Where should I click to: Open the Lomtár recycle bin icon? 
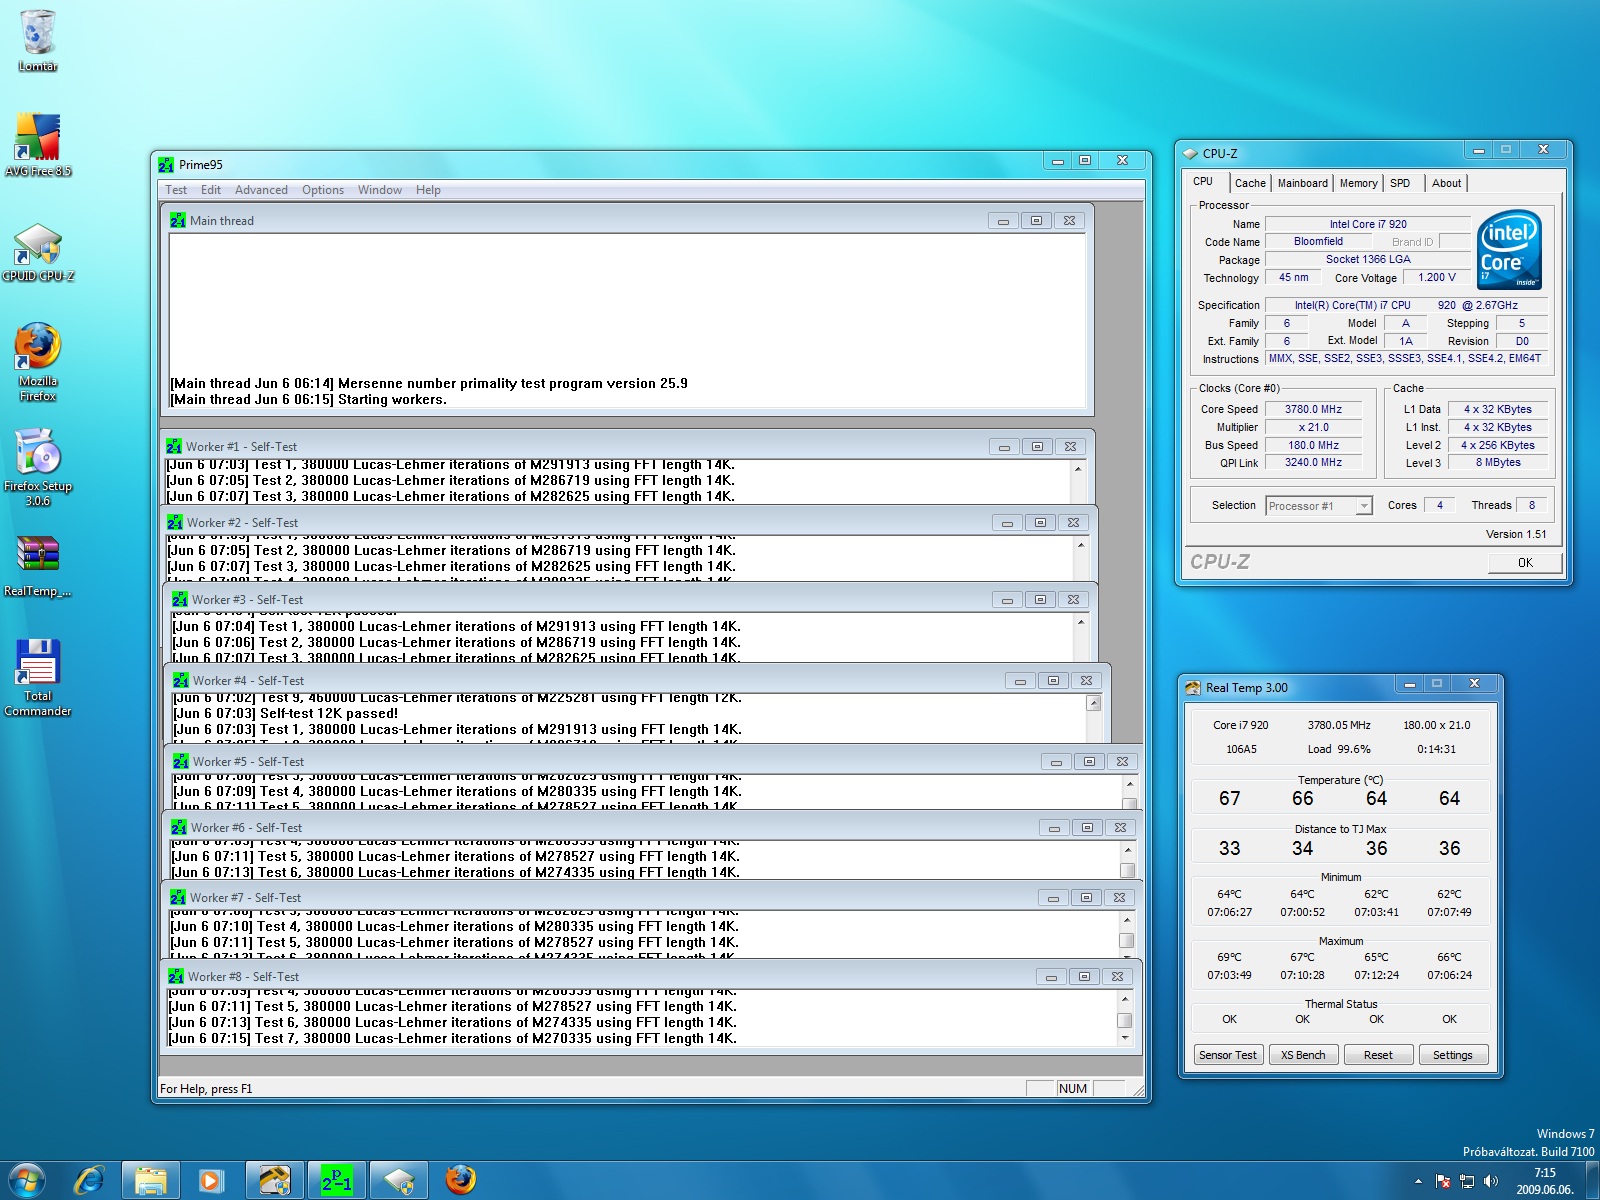coord(37,40)
